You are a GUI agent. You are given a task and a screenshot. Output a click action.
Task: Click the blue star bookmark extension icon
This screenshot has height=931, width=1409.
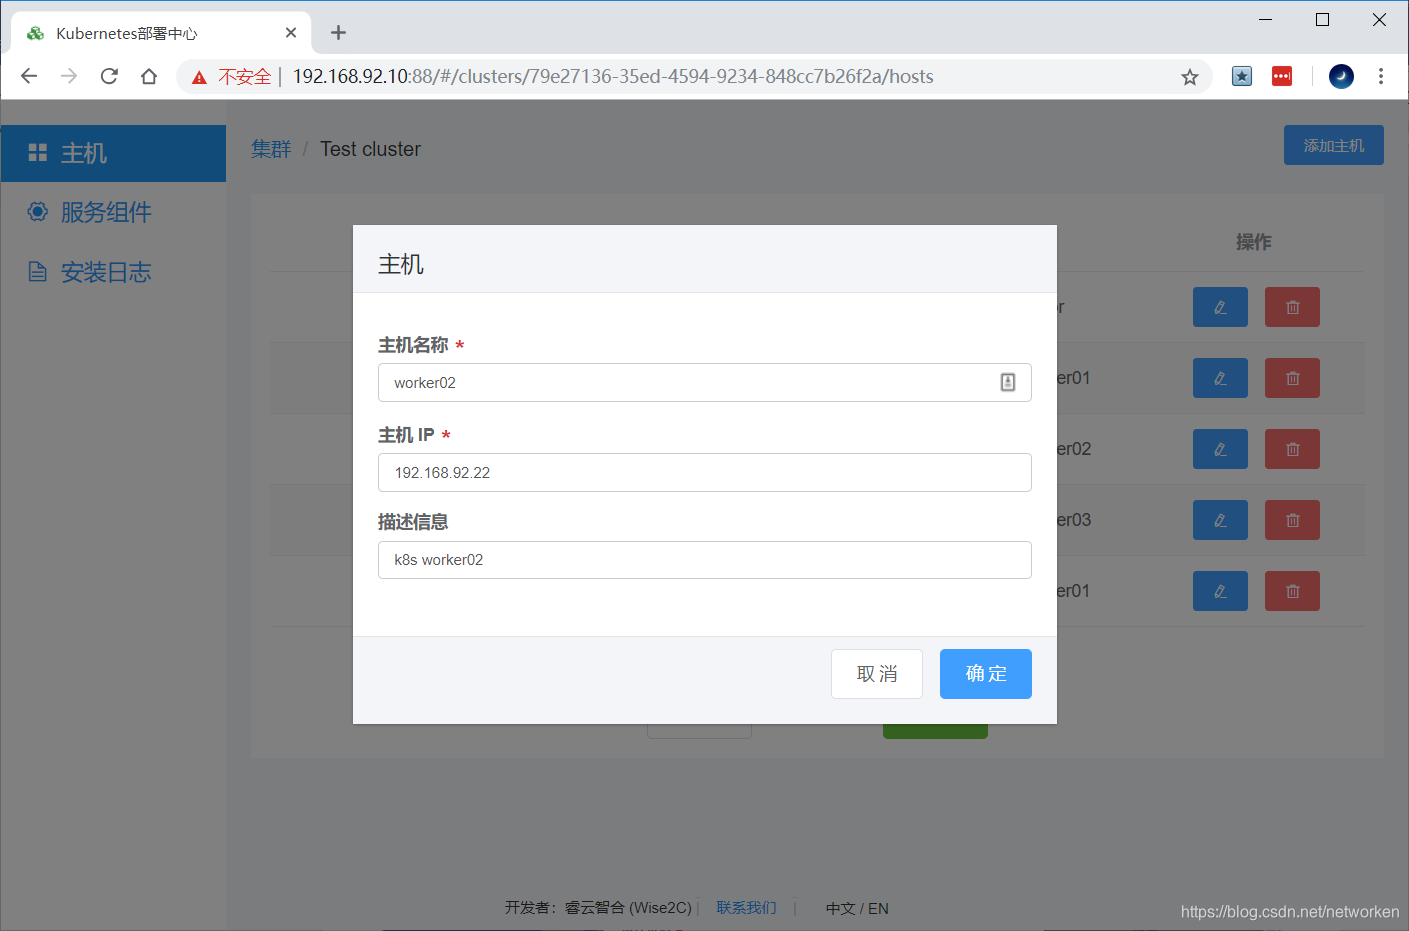point(1242,76)
